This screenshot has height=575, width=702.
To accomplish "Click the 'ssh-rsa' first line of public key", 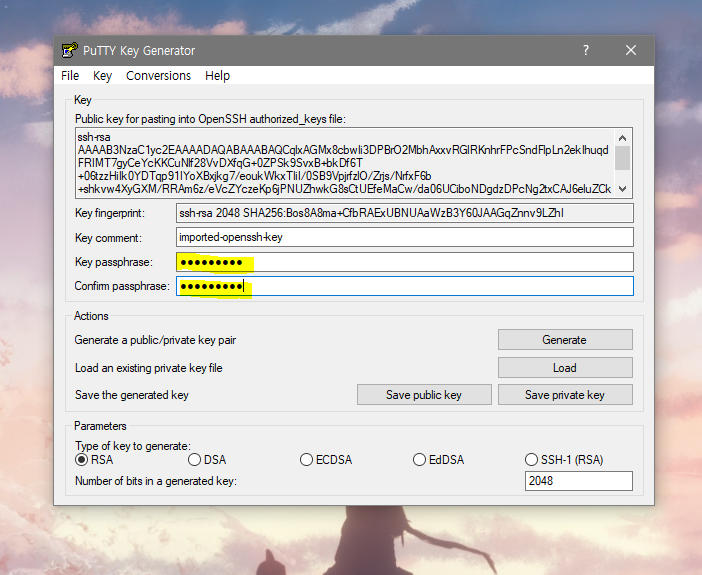I will coord(94,137).
